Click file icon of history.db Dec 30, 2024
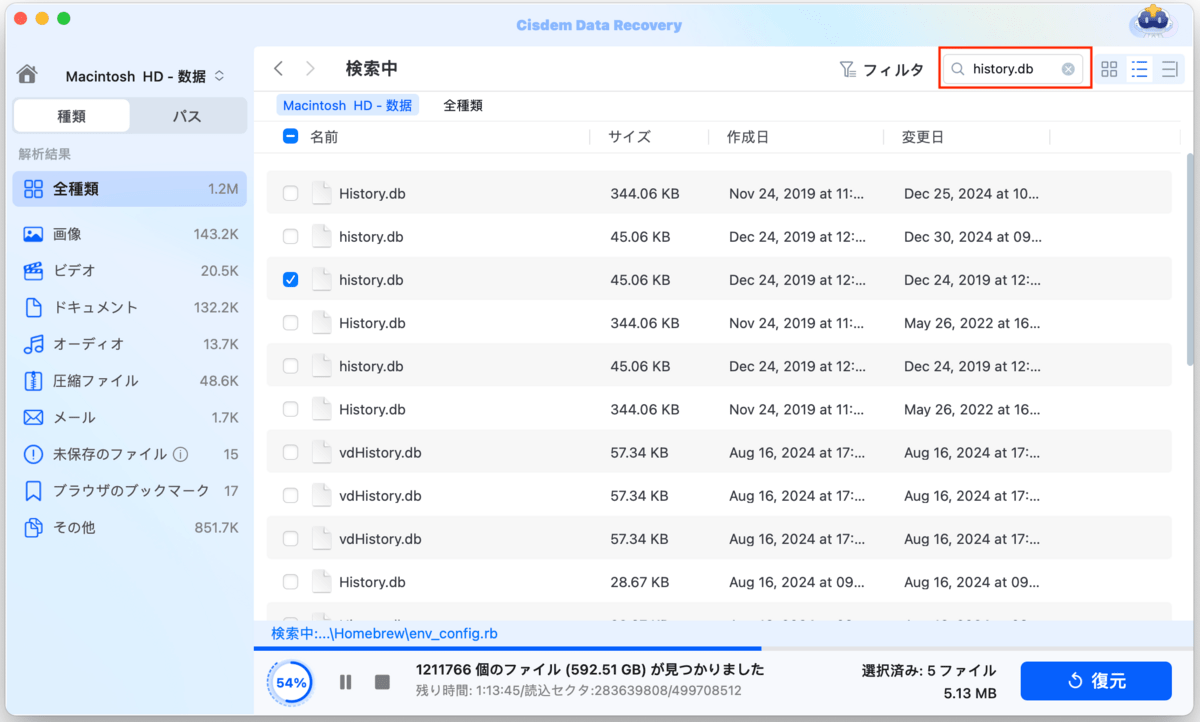 pos(321,237)
